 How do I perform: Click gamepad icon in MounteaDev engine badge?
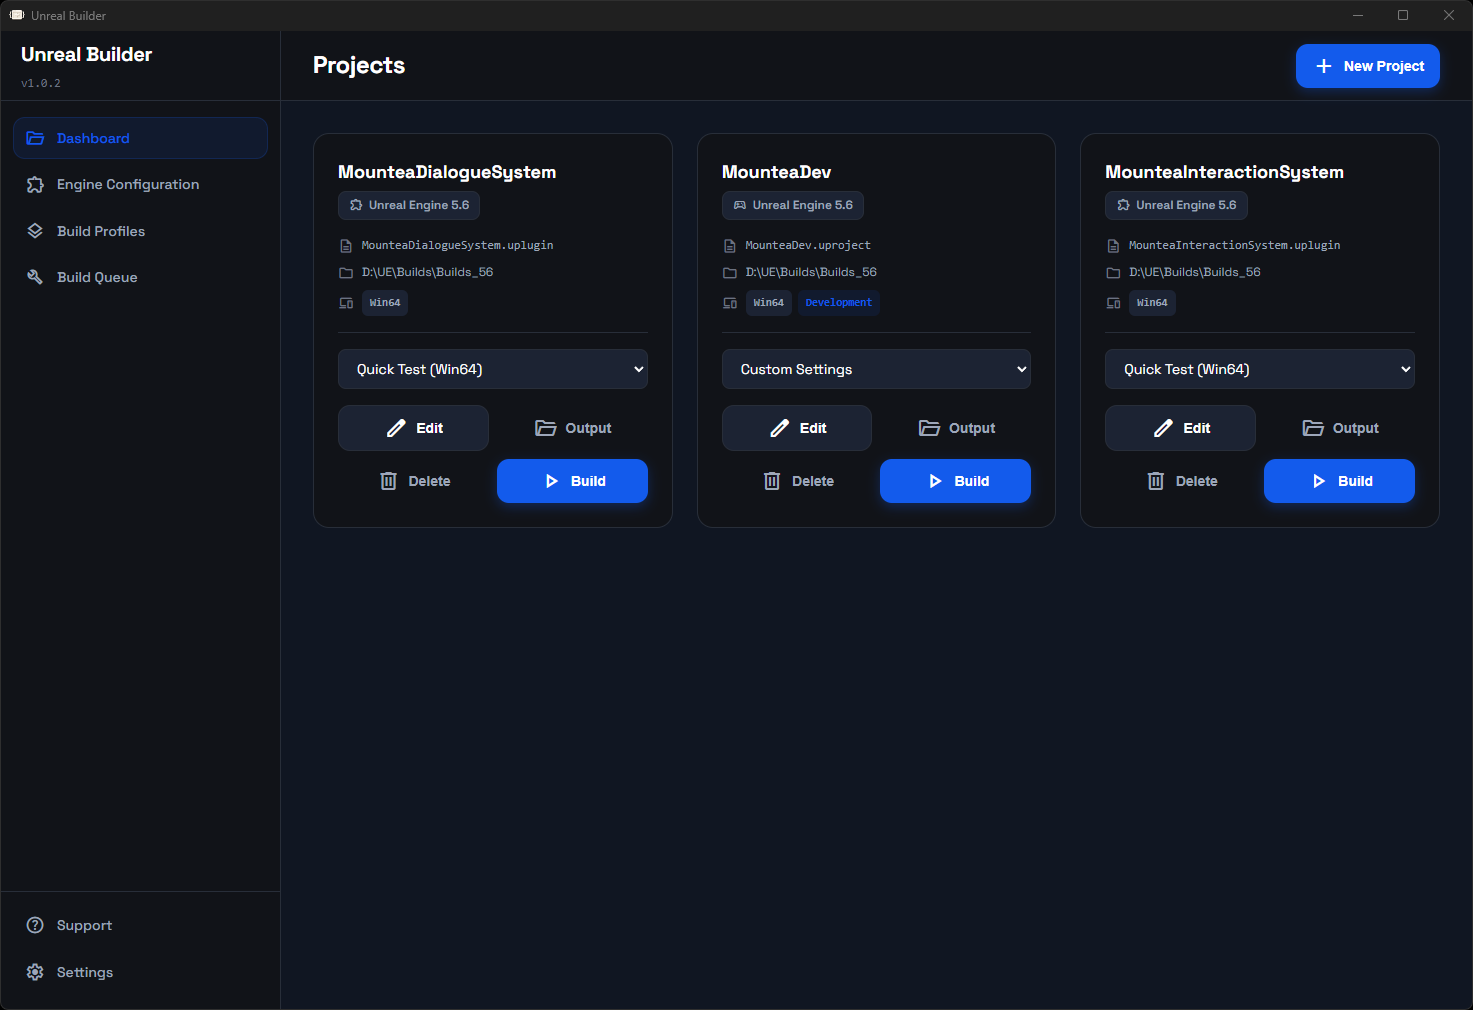pos(740,205)
